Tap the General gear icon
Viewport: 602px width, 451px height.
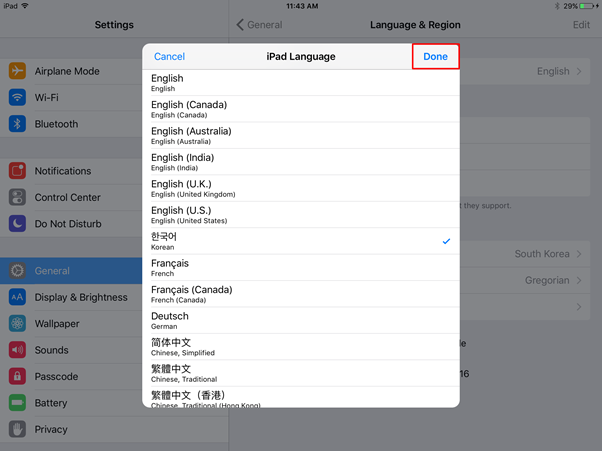17,271
